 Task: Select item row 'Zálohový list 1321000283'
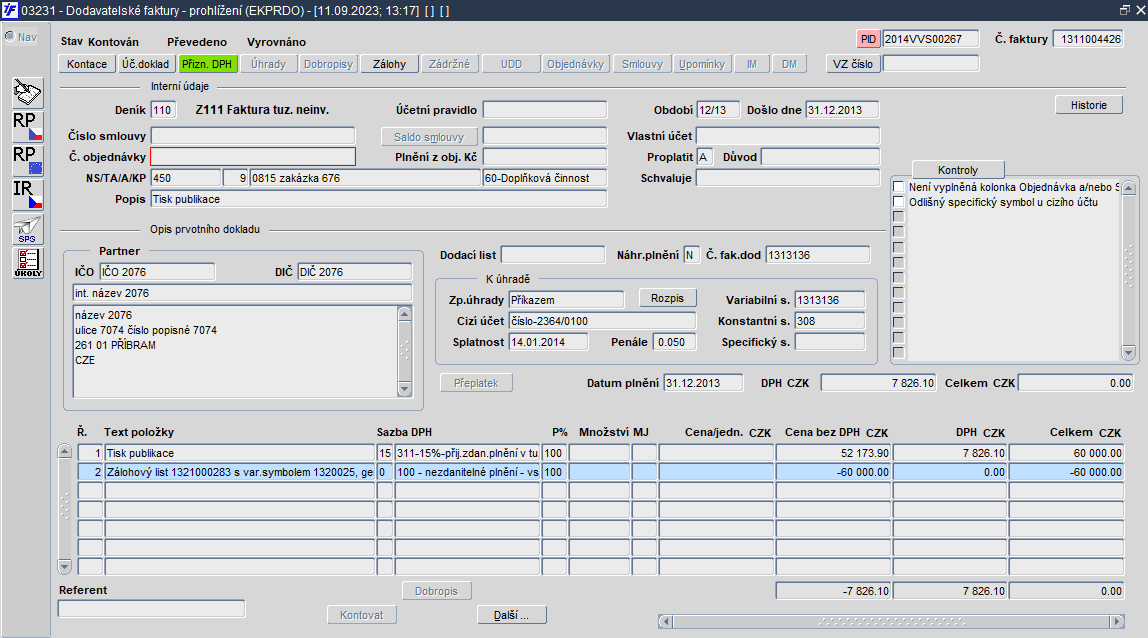pyautogui.click(x=240, y=472)
